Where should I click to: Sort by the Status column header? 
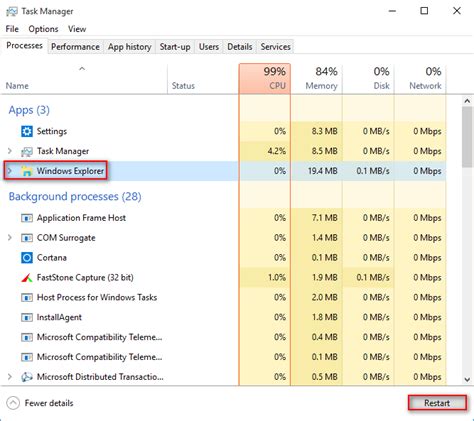coord(203,79)
